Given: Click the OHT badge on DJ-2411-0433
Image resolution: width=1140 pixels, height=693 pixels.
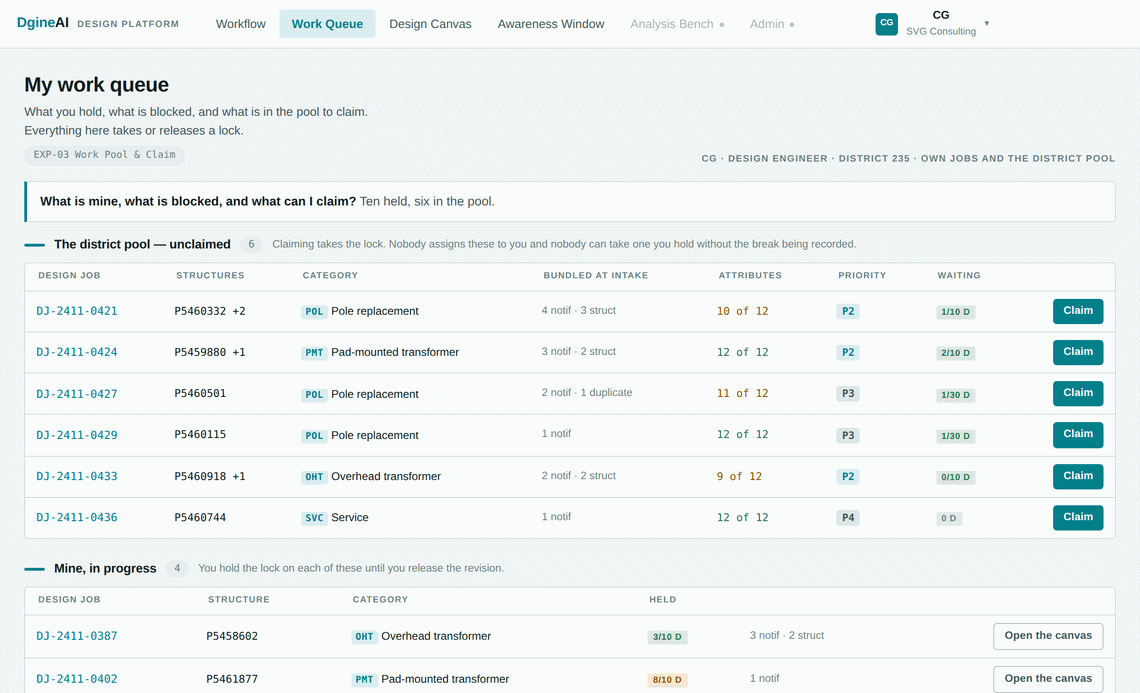Looking at the screenshot, I should tap(314, 477).
